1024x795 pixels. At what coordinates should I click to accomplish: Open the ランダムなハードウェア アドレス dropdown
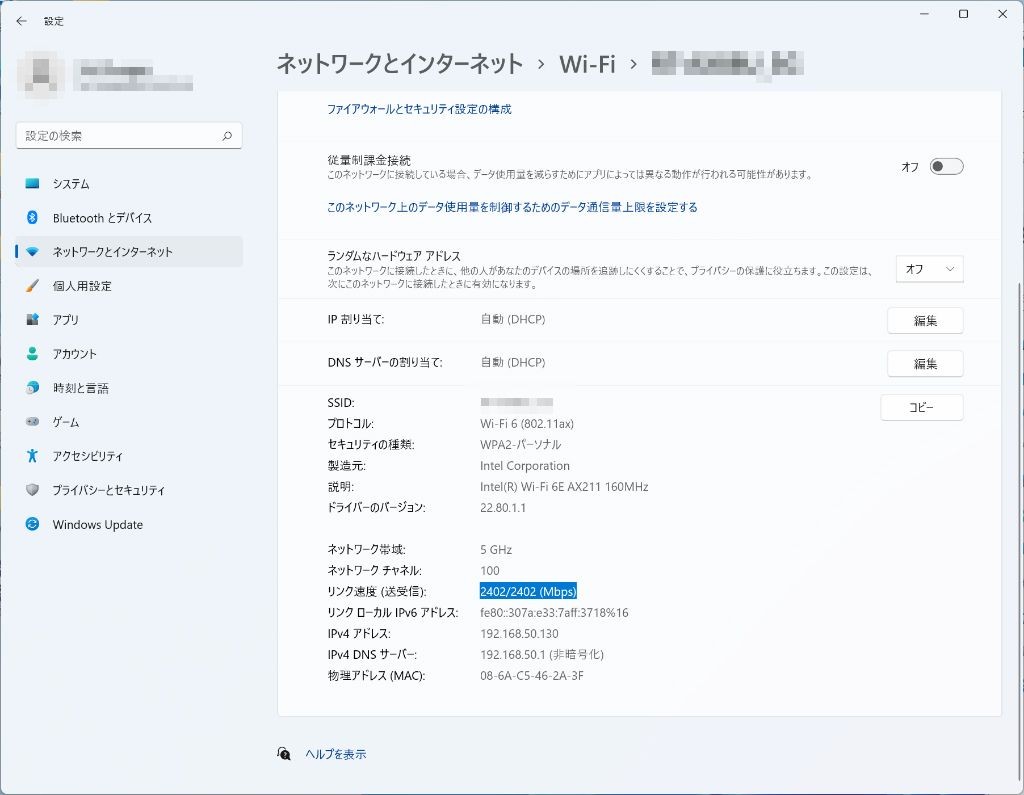pyautogui.click(x=929, y=269)
